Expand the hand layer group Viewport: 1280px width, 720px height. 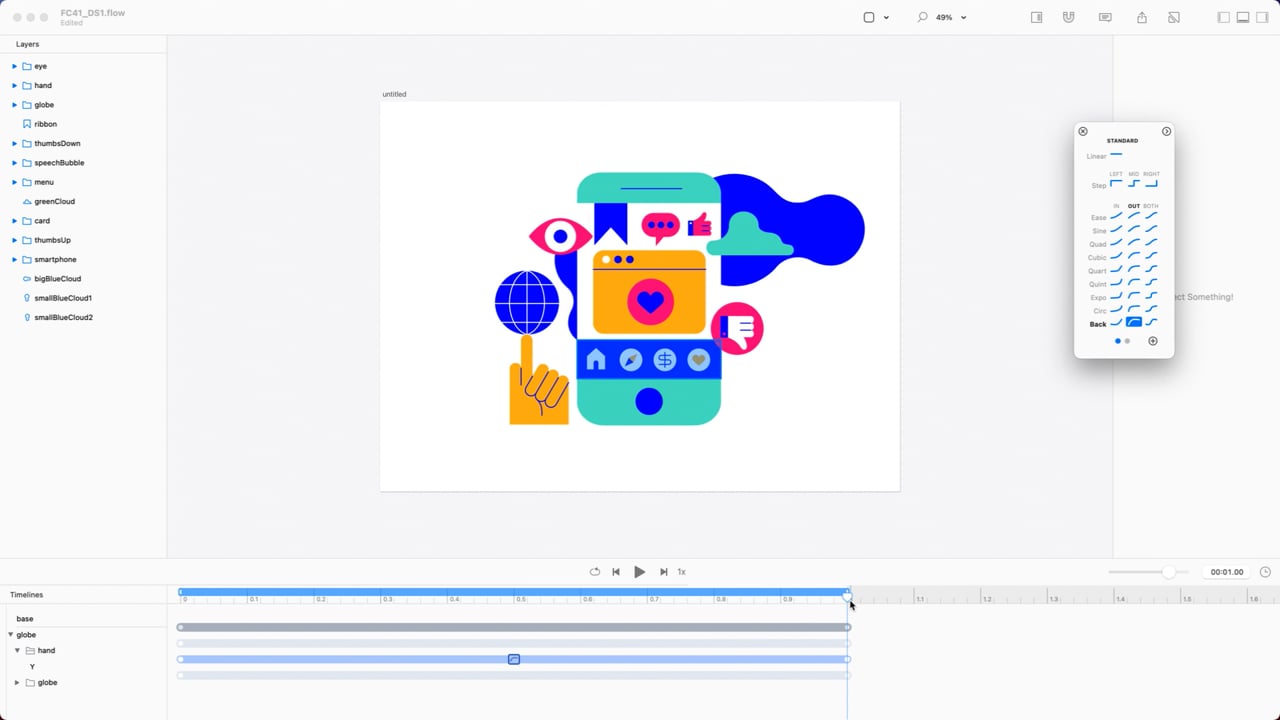click(x=15, y=85)
